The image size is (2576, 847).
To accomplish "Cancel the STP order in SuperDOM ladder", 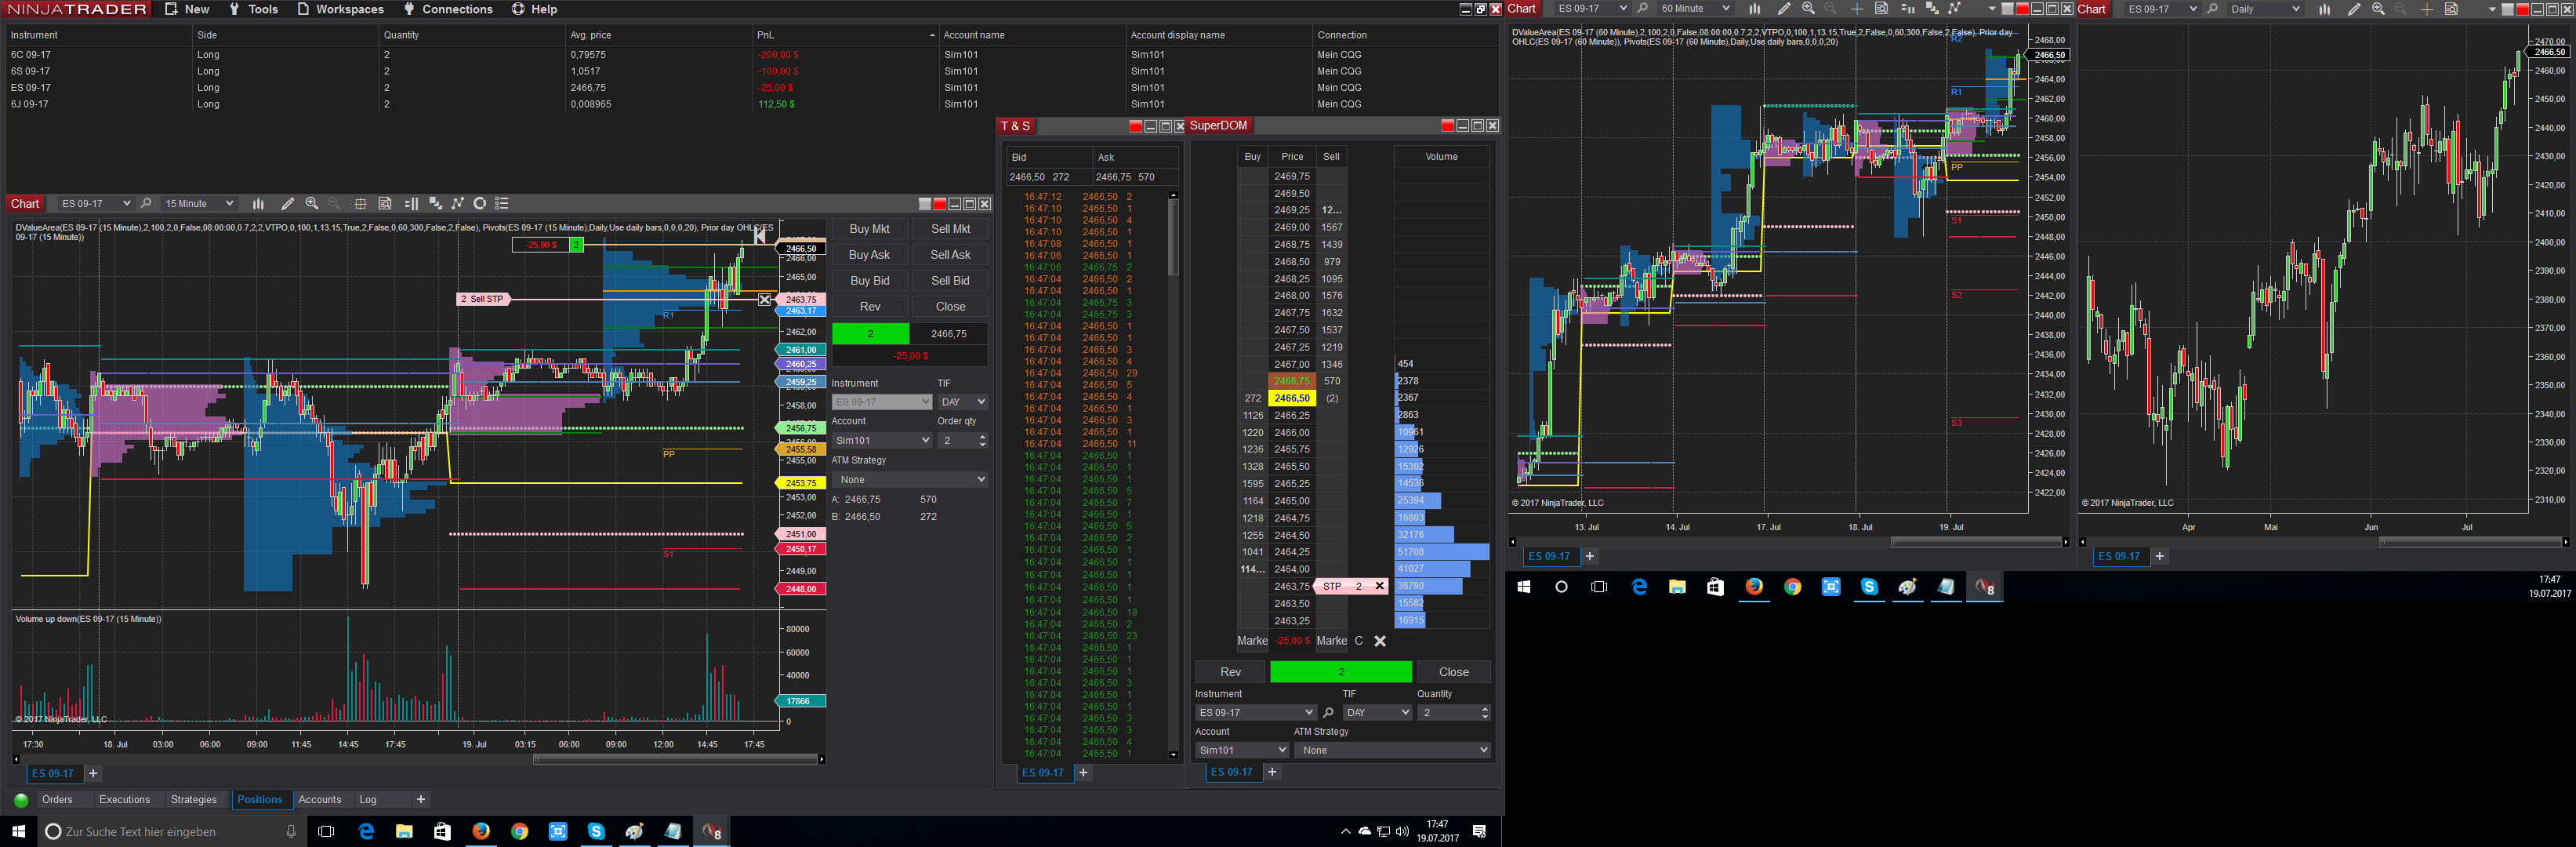I will 1379,587.
